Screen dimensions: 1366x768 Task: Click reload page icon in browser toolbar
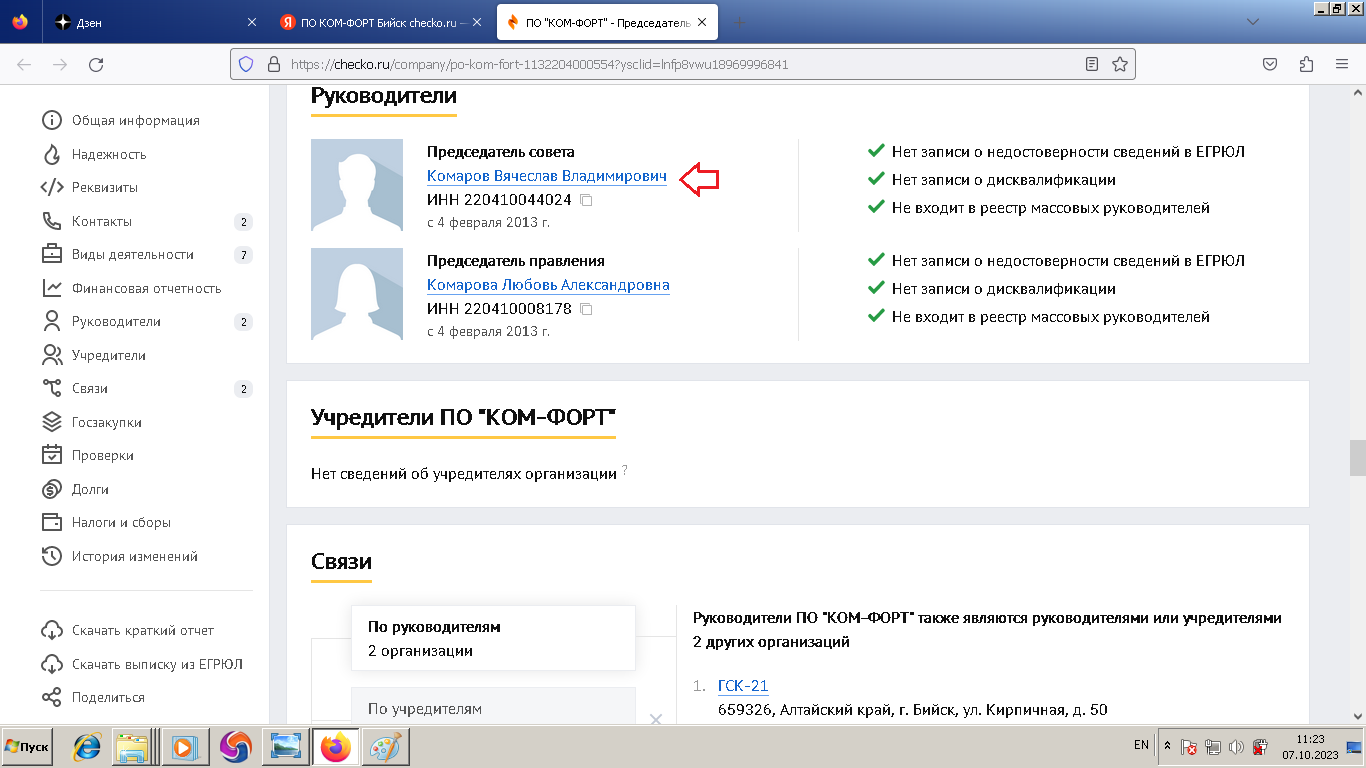96,64
